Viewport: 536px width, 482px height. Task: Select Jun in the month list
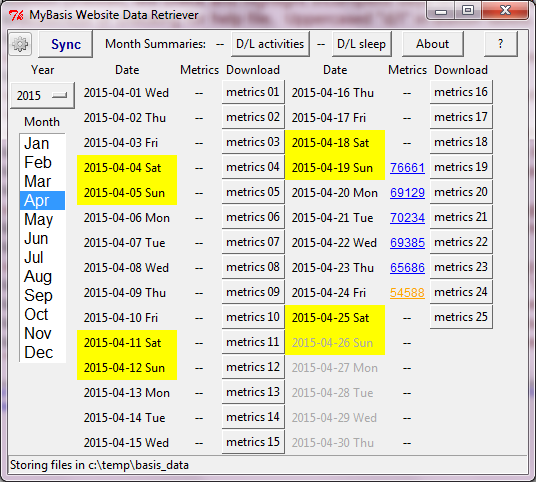[42, 239]
